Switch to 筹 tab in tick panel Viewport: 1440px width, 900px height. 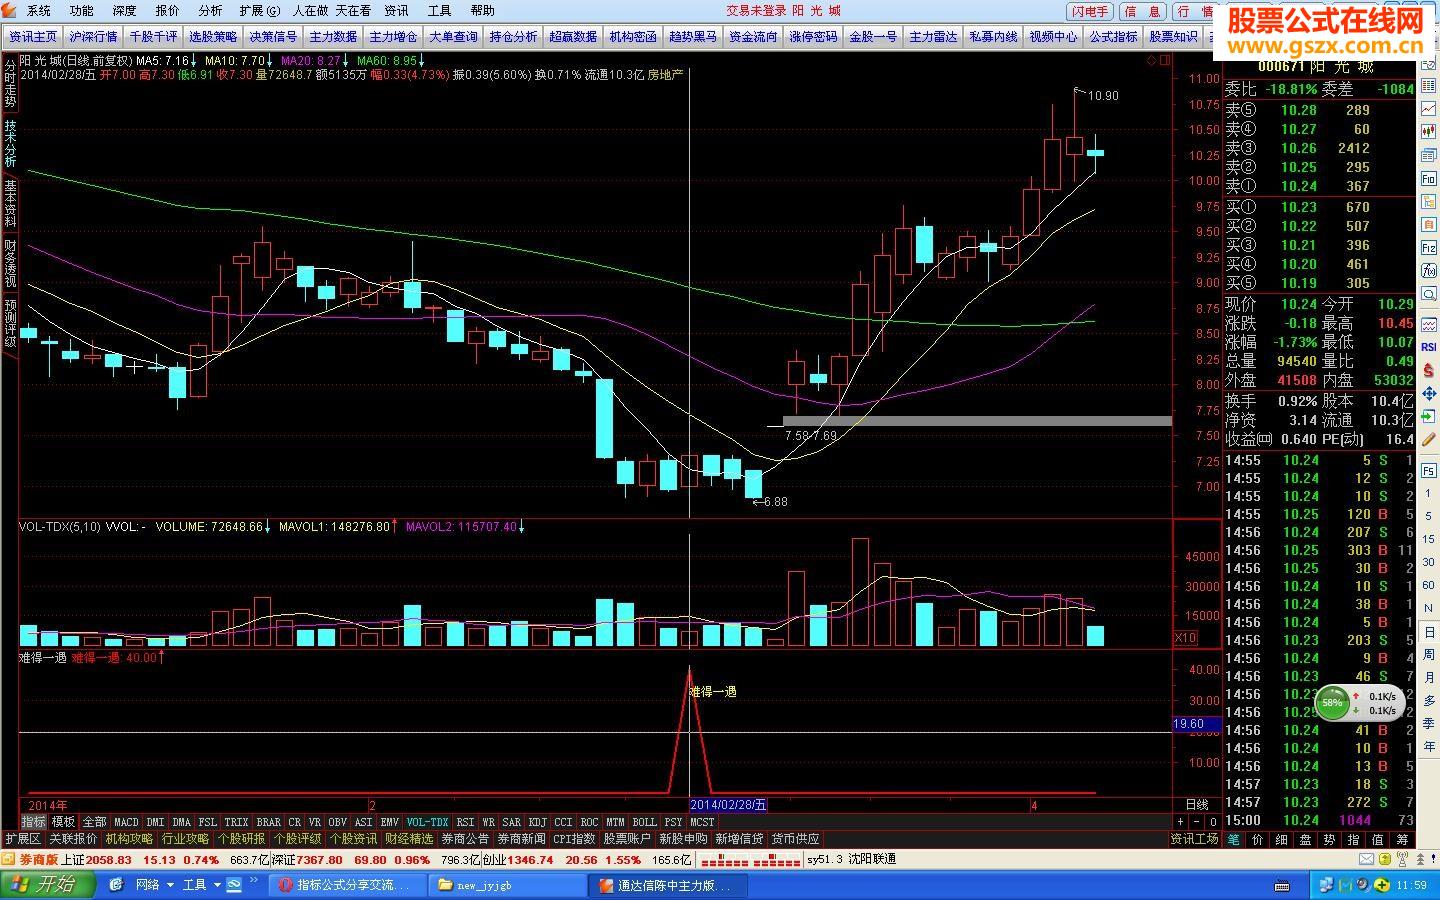point(1403,840)
